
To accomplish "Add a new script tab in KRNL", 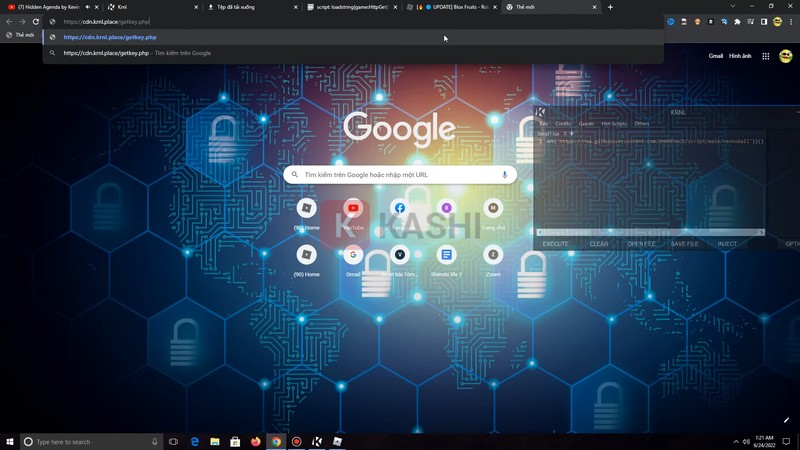I will [x=571, y=134].
